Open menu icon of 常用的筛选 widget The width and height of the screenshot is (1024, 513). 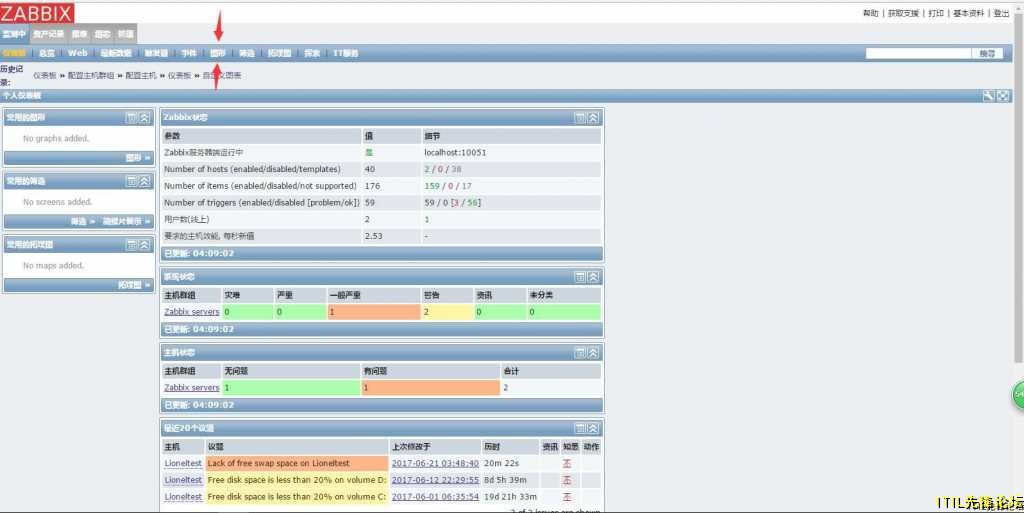click(131, 181)
